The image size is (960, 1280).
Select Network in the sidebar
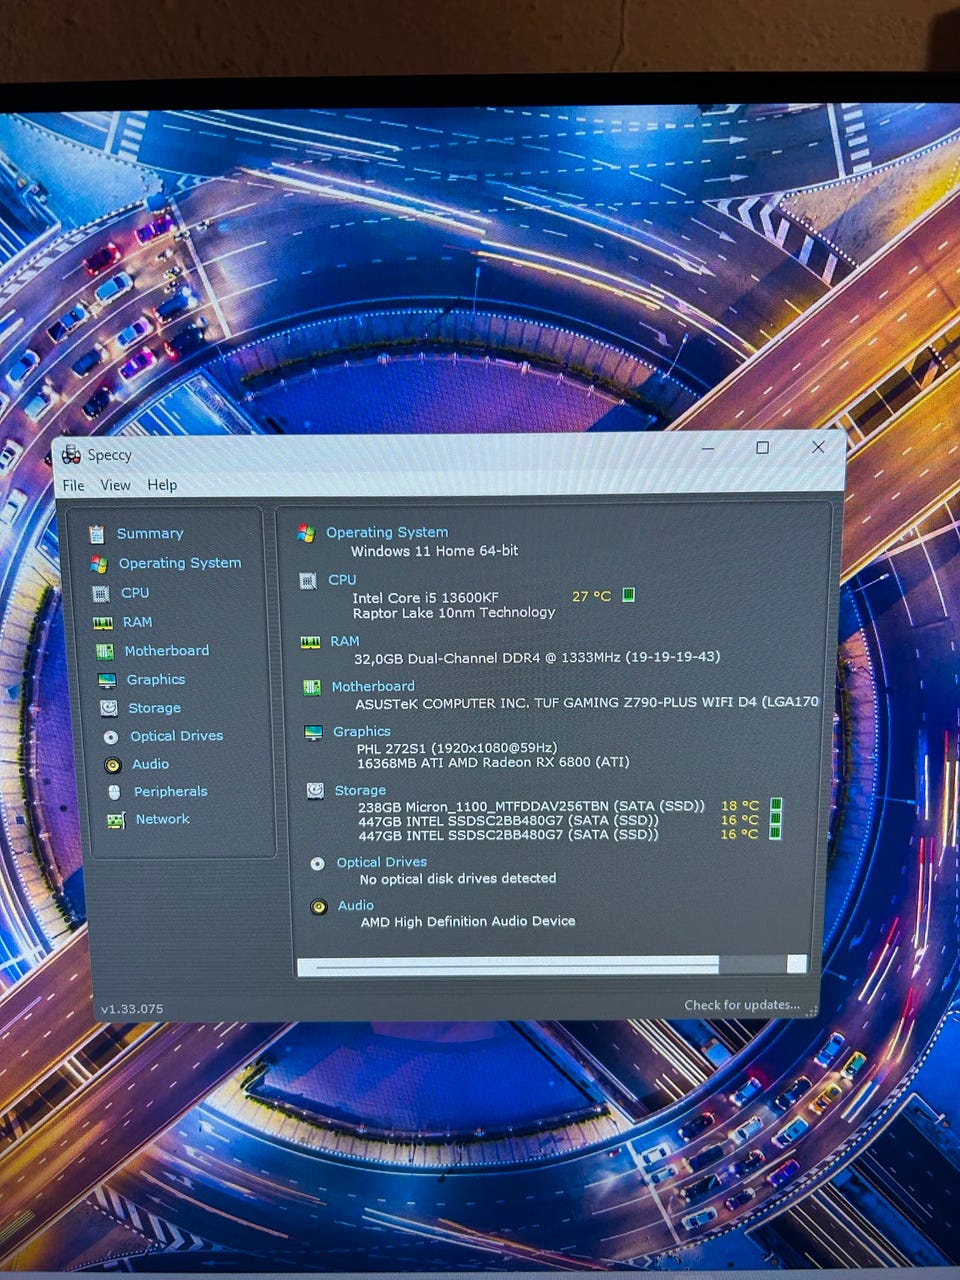[x=163, y=819]
